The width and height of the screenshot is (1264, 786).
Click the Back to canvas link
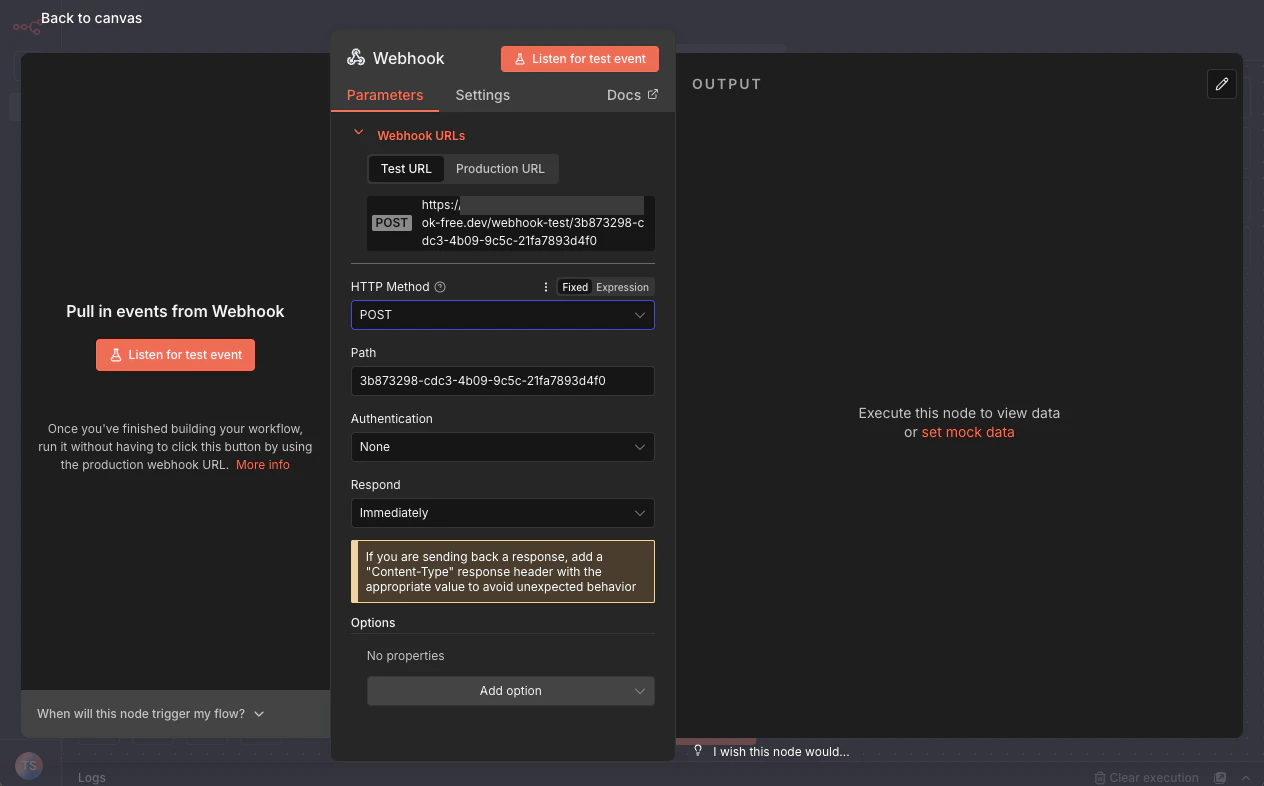[x=91, y=18]
